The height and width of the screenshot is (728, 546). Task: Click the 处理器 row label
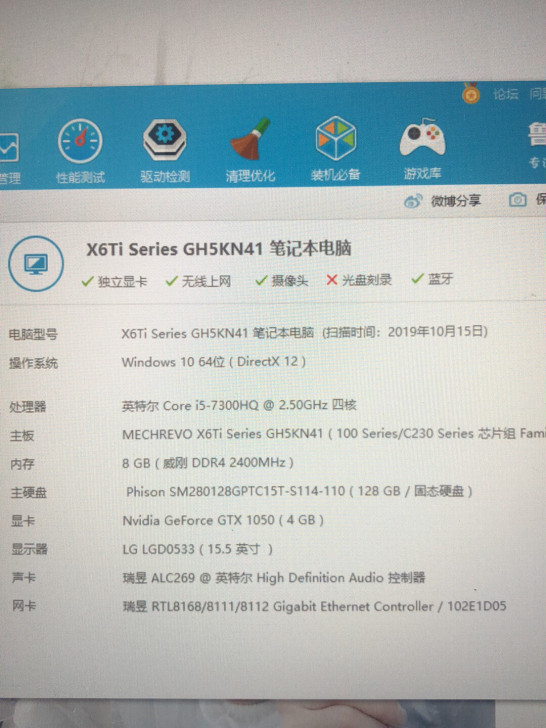[28, 407]
